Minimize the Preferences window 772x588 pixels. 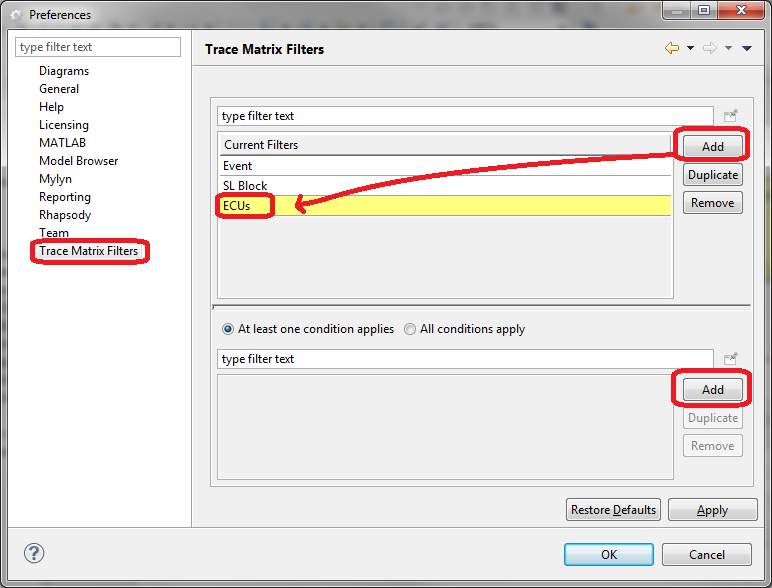pyautogui.click(x=677, y=10)
